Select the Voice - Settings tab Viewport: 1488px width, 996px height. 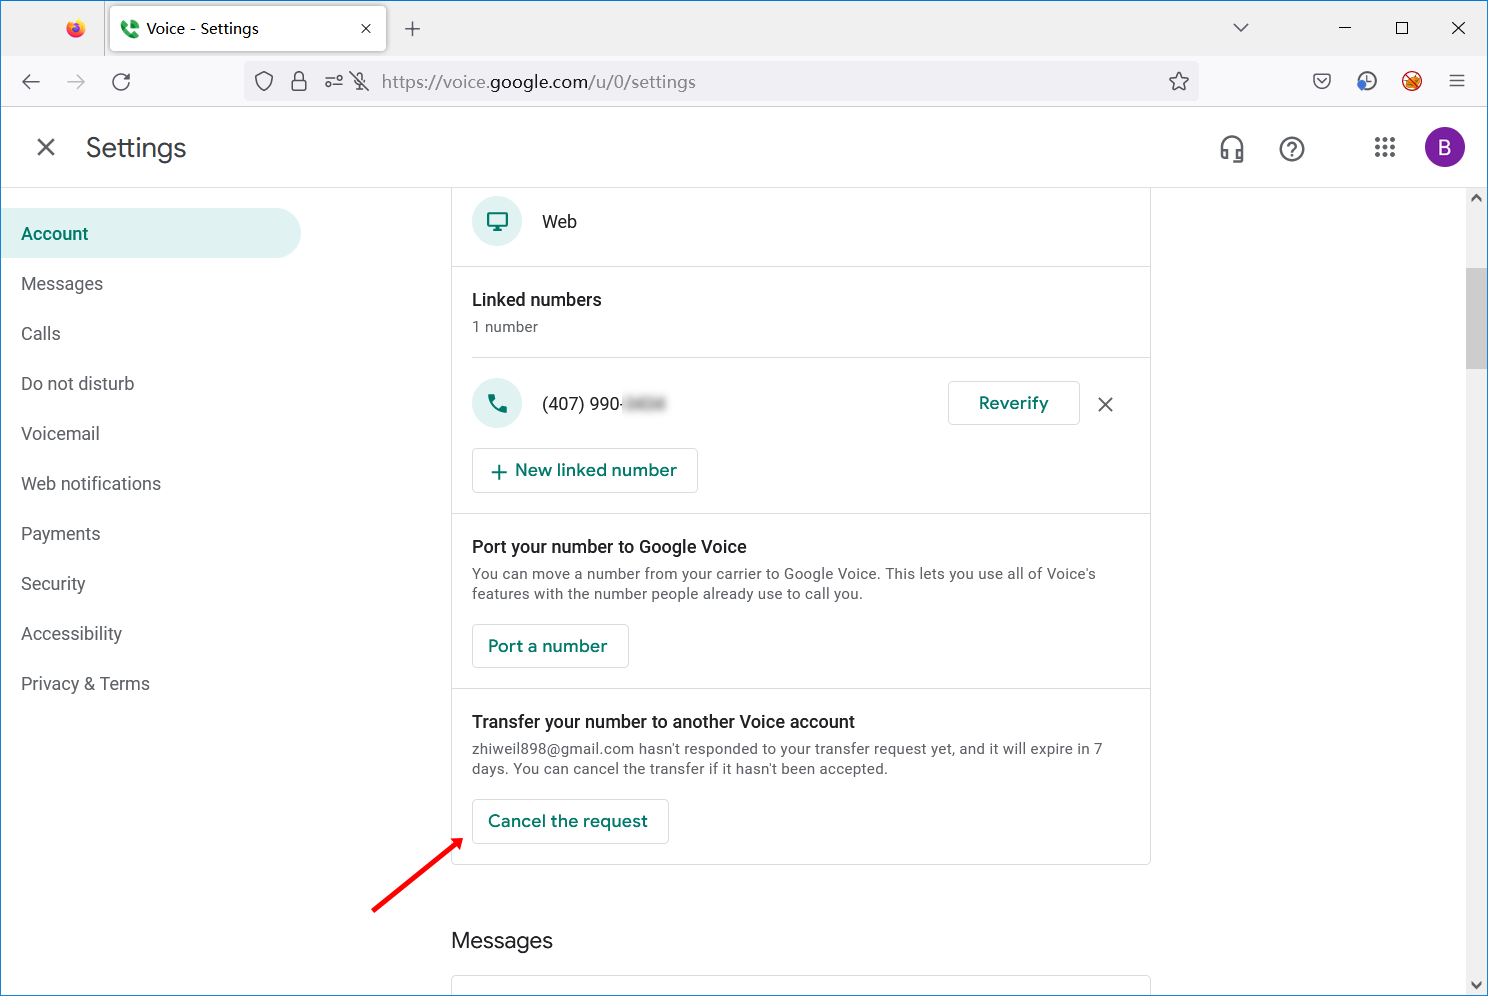click(x=247, y=29)
